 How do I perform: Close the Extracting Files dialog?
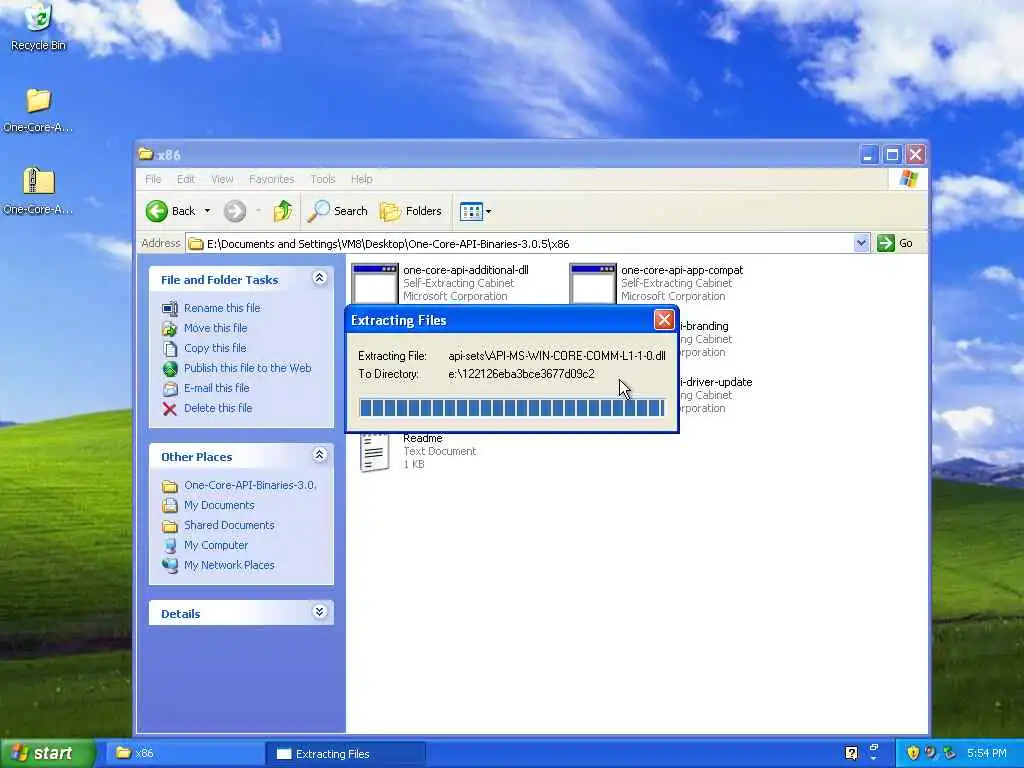pyautogui.click(x=664, y=320)
